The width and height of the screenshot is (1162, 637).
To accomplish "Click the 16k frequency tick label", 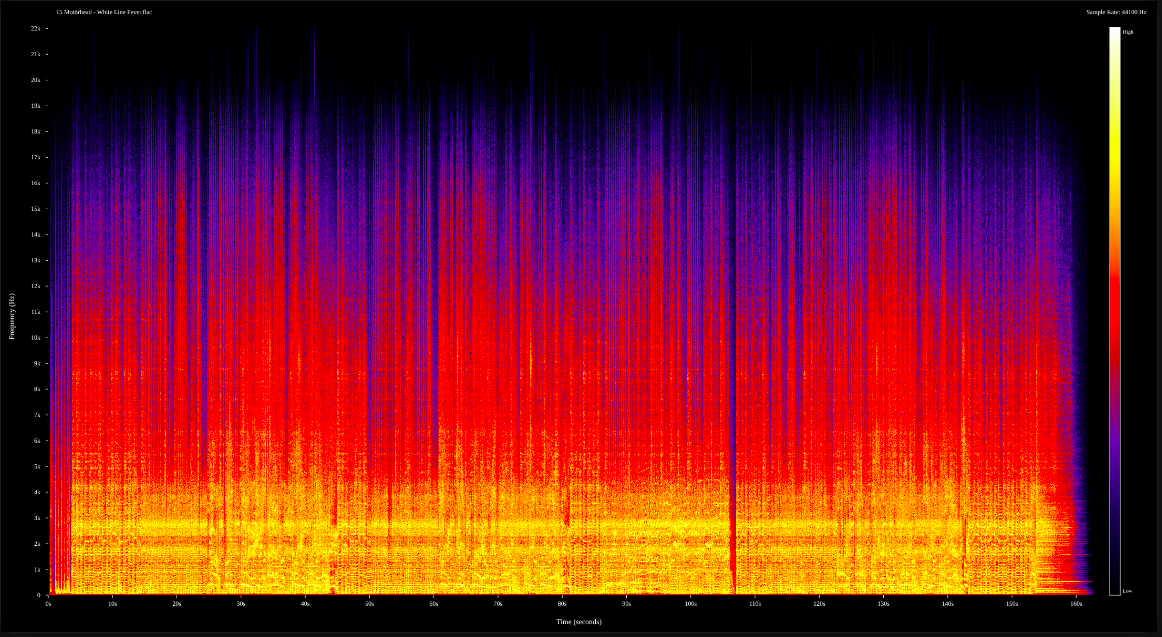I will pyautogui.click(x=37, y=183).
